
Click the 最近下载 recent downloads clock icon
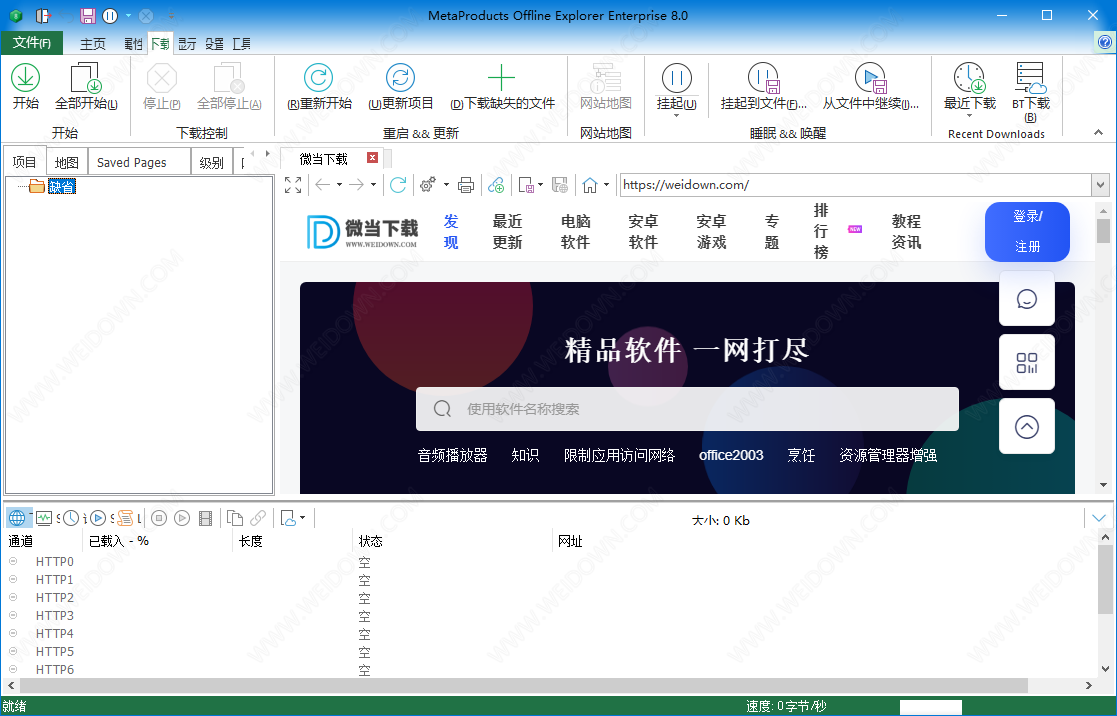point(970,78)
